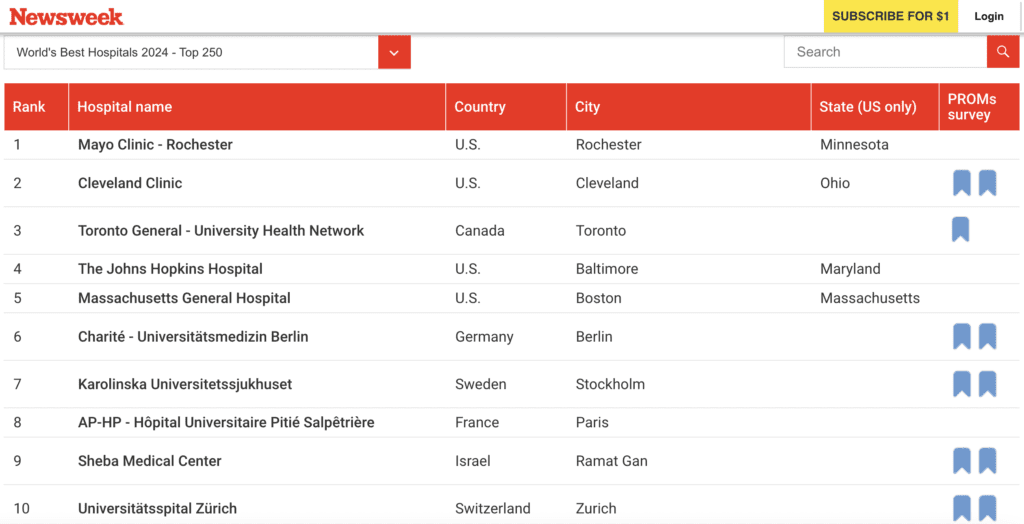Screen dimensions: 1024x524
Task: Click the Canada country cell
Action: pos(480,231)
